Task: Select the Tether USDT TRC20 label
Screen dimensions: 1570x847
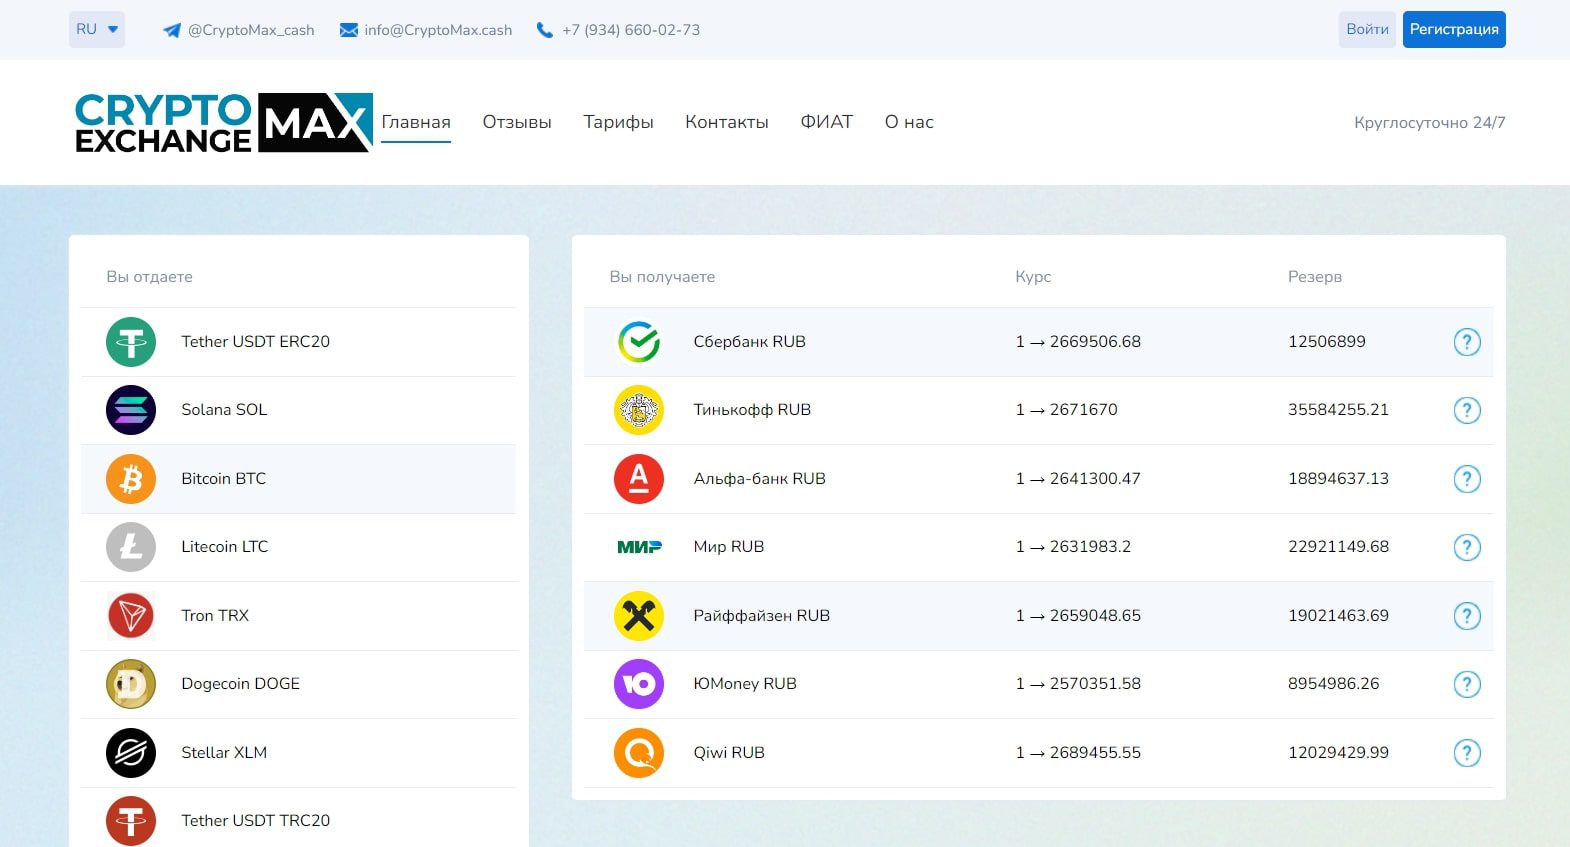Action: point(255,820)
